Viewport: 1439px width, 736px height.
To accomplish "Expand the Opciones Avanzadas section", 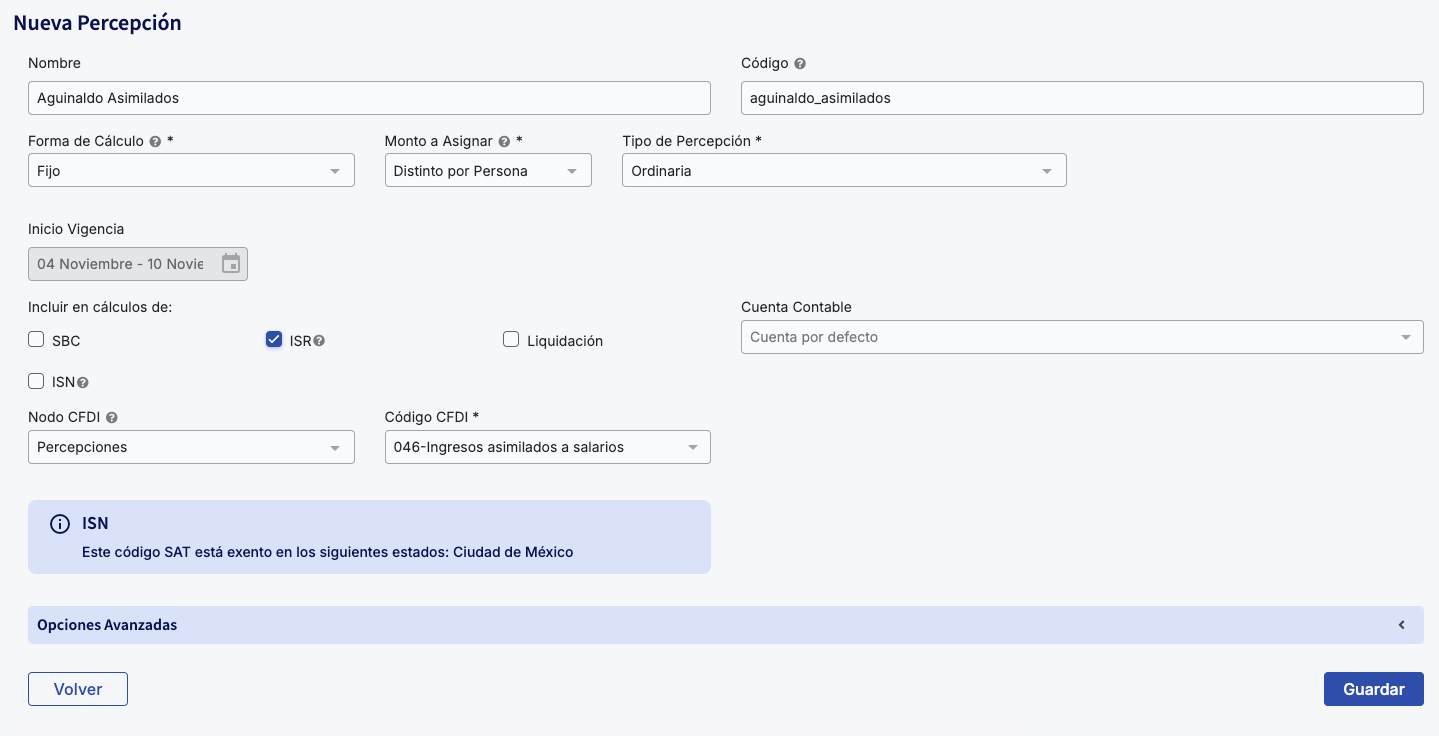I will point(725,625).
